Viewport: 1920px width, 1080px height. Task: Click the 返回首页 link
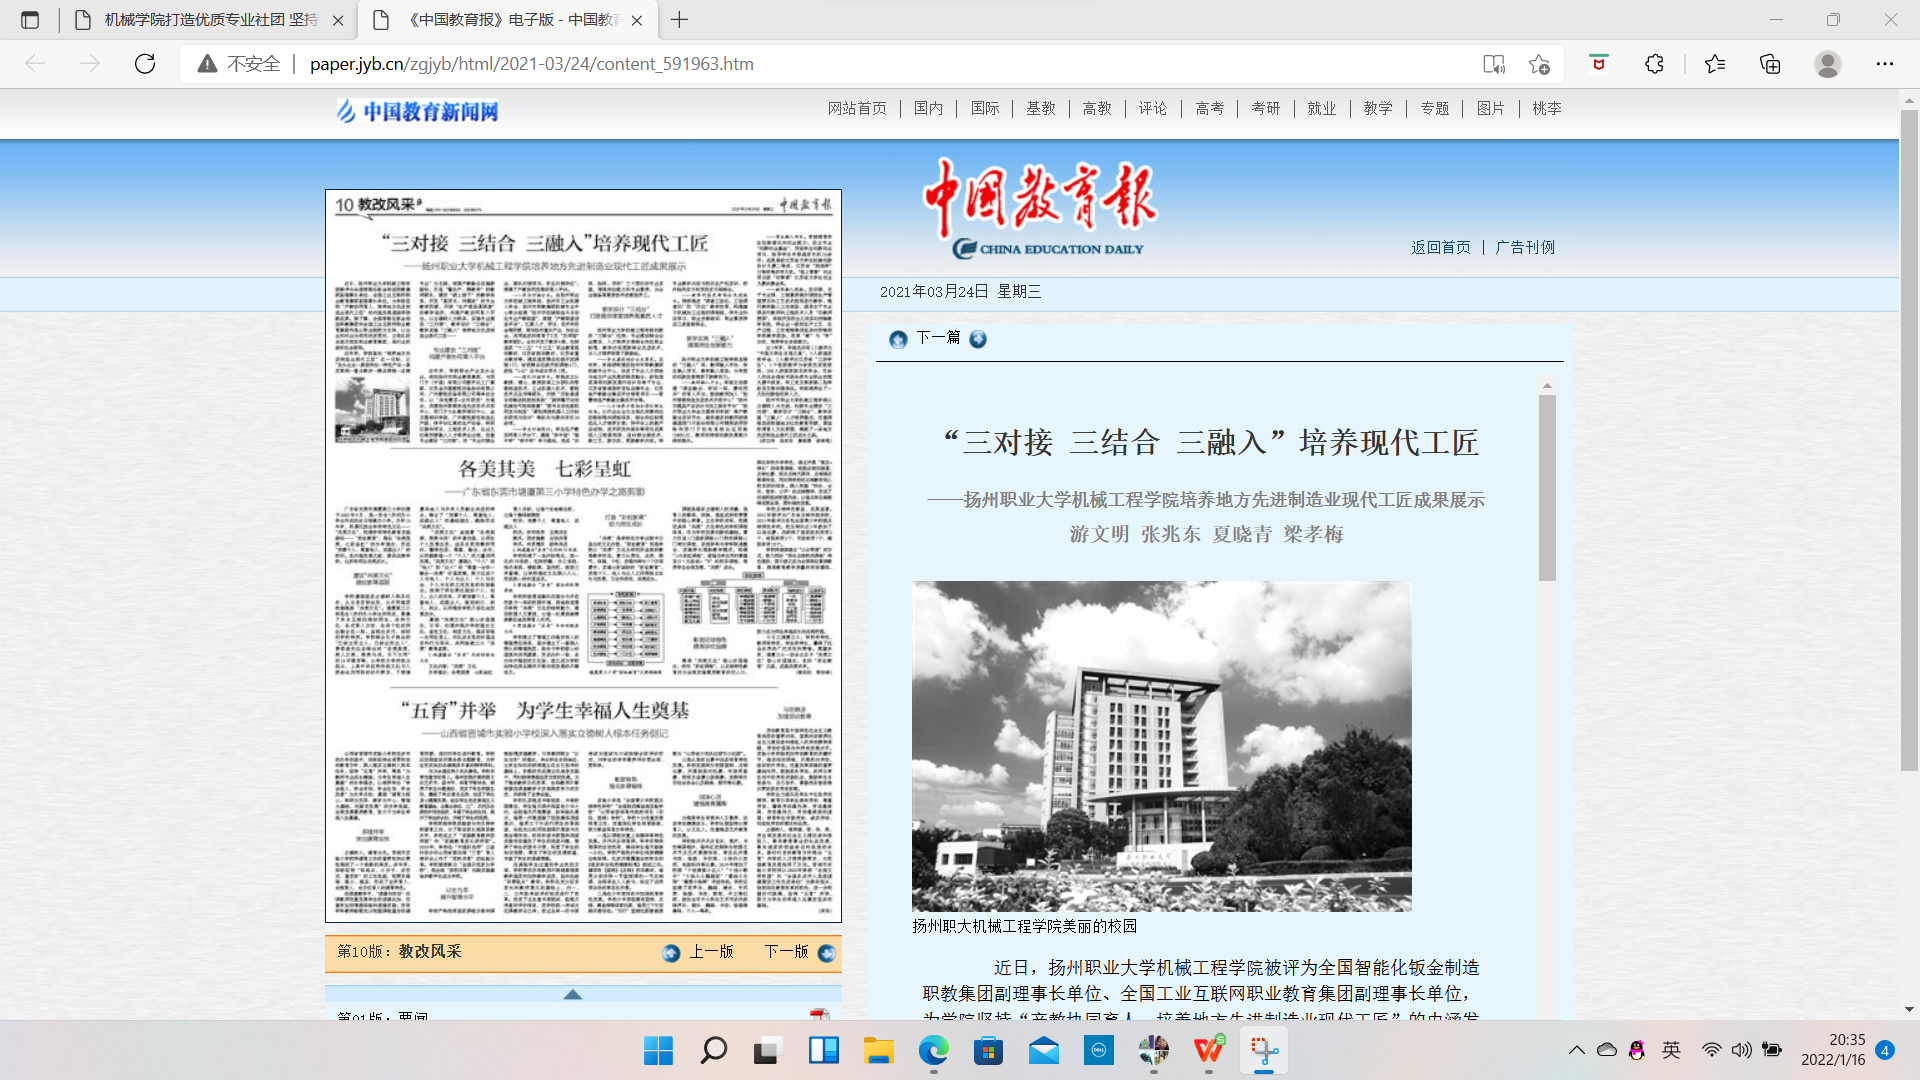click(x=1440, y=247)
